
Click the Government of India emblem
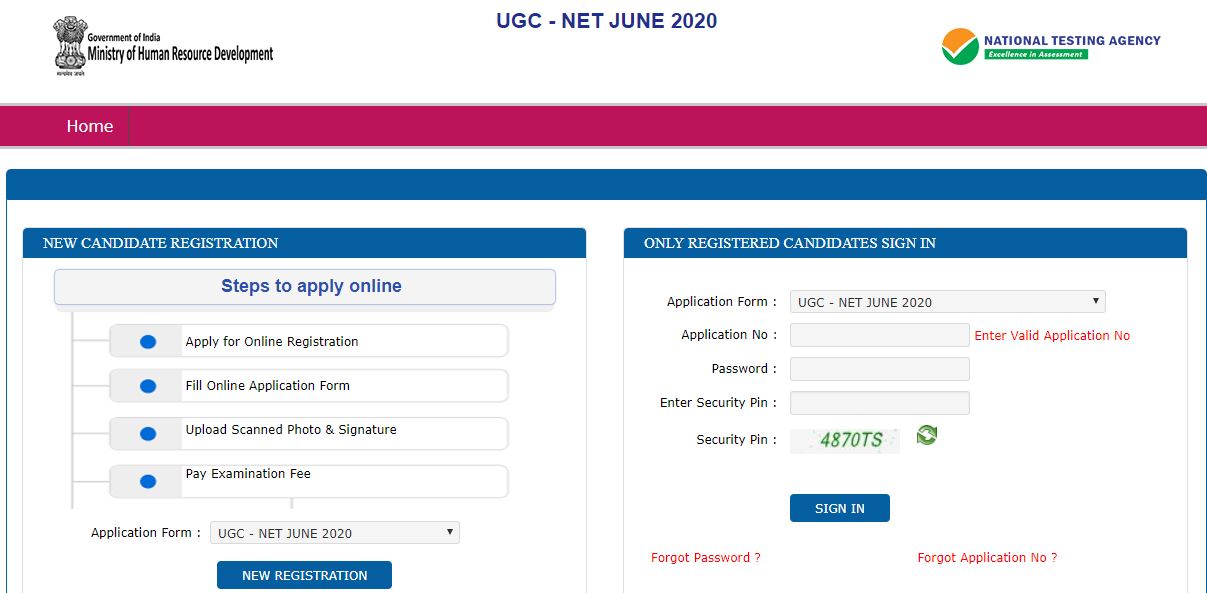[68, 44]
